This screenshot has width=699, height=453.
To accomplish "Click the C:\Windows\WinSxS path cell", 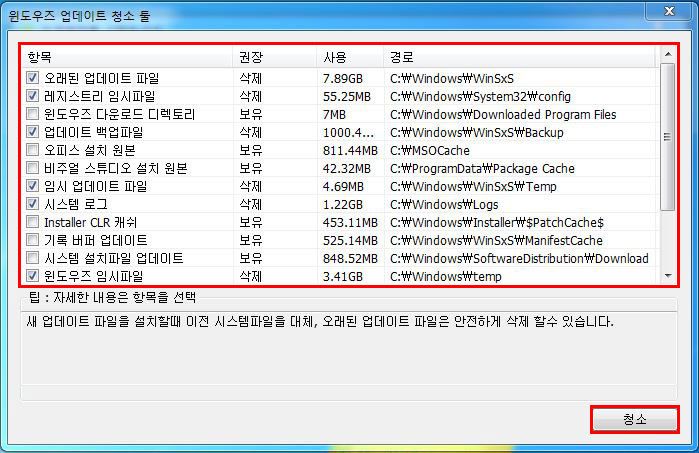I will (452, 78).
